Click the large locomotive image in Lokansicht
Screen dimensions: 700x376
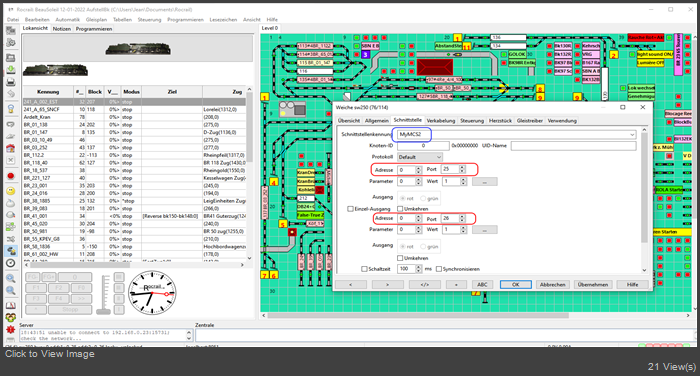(138, 48)
